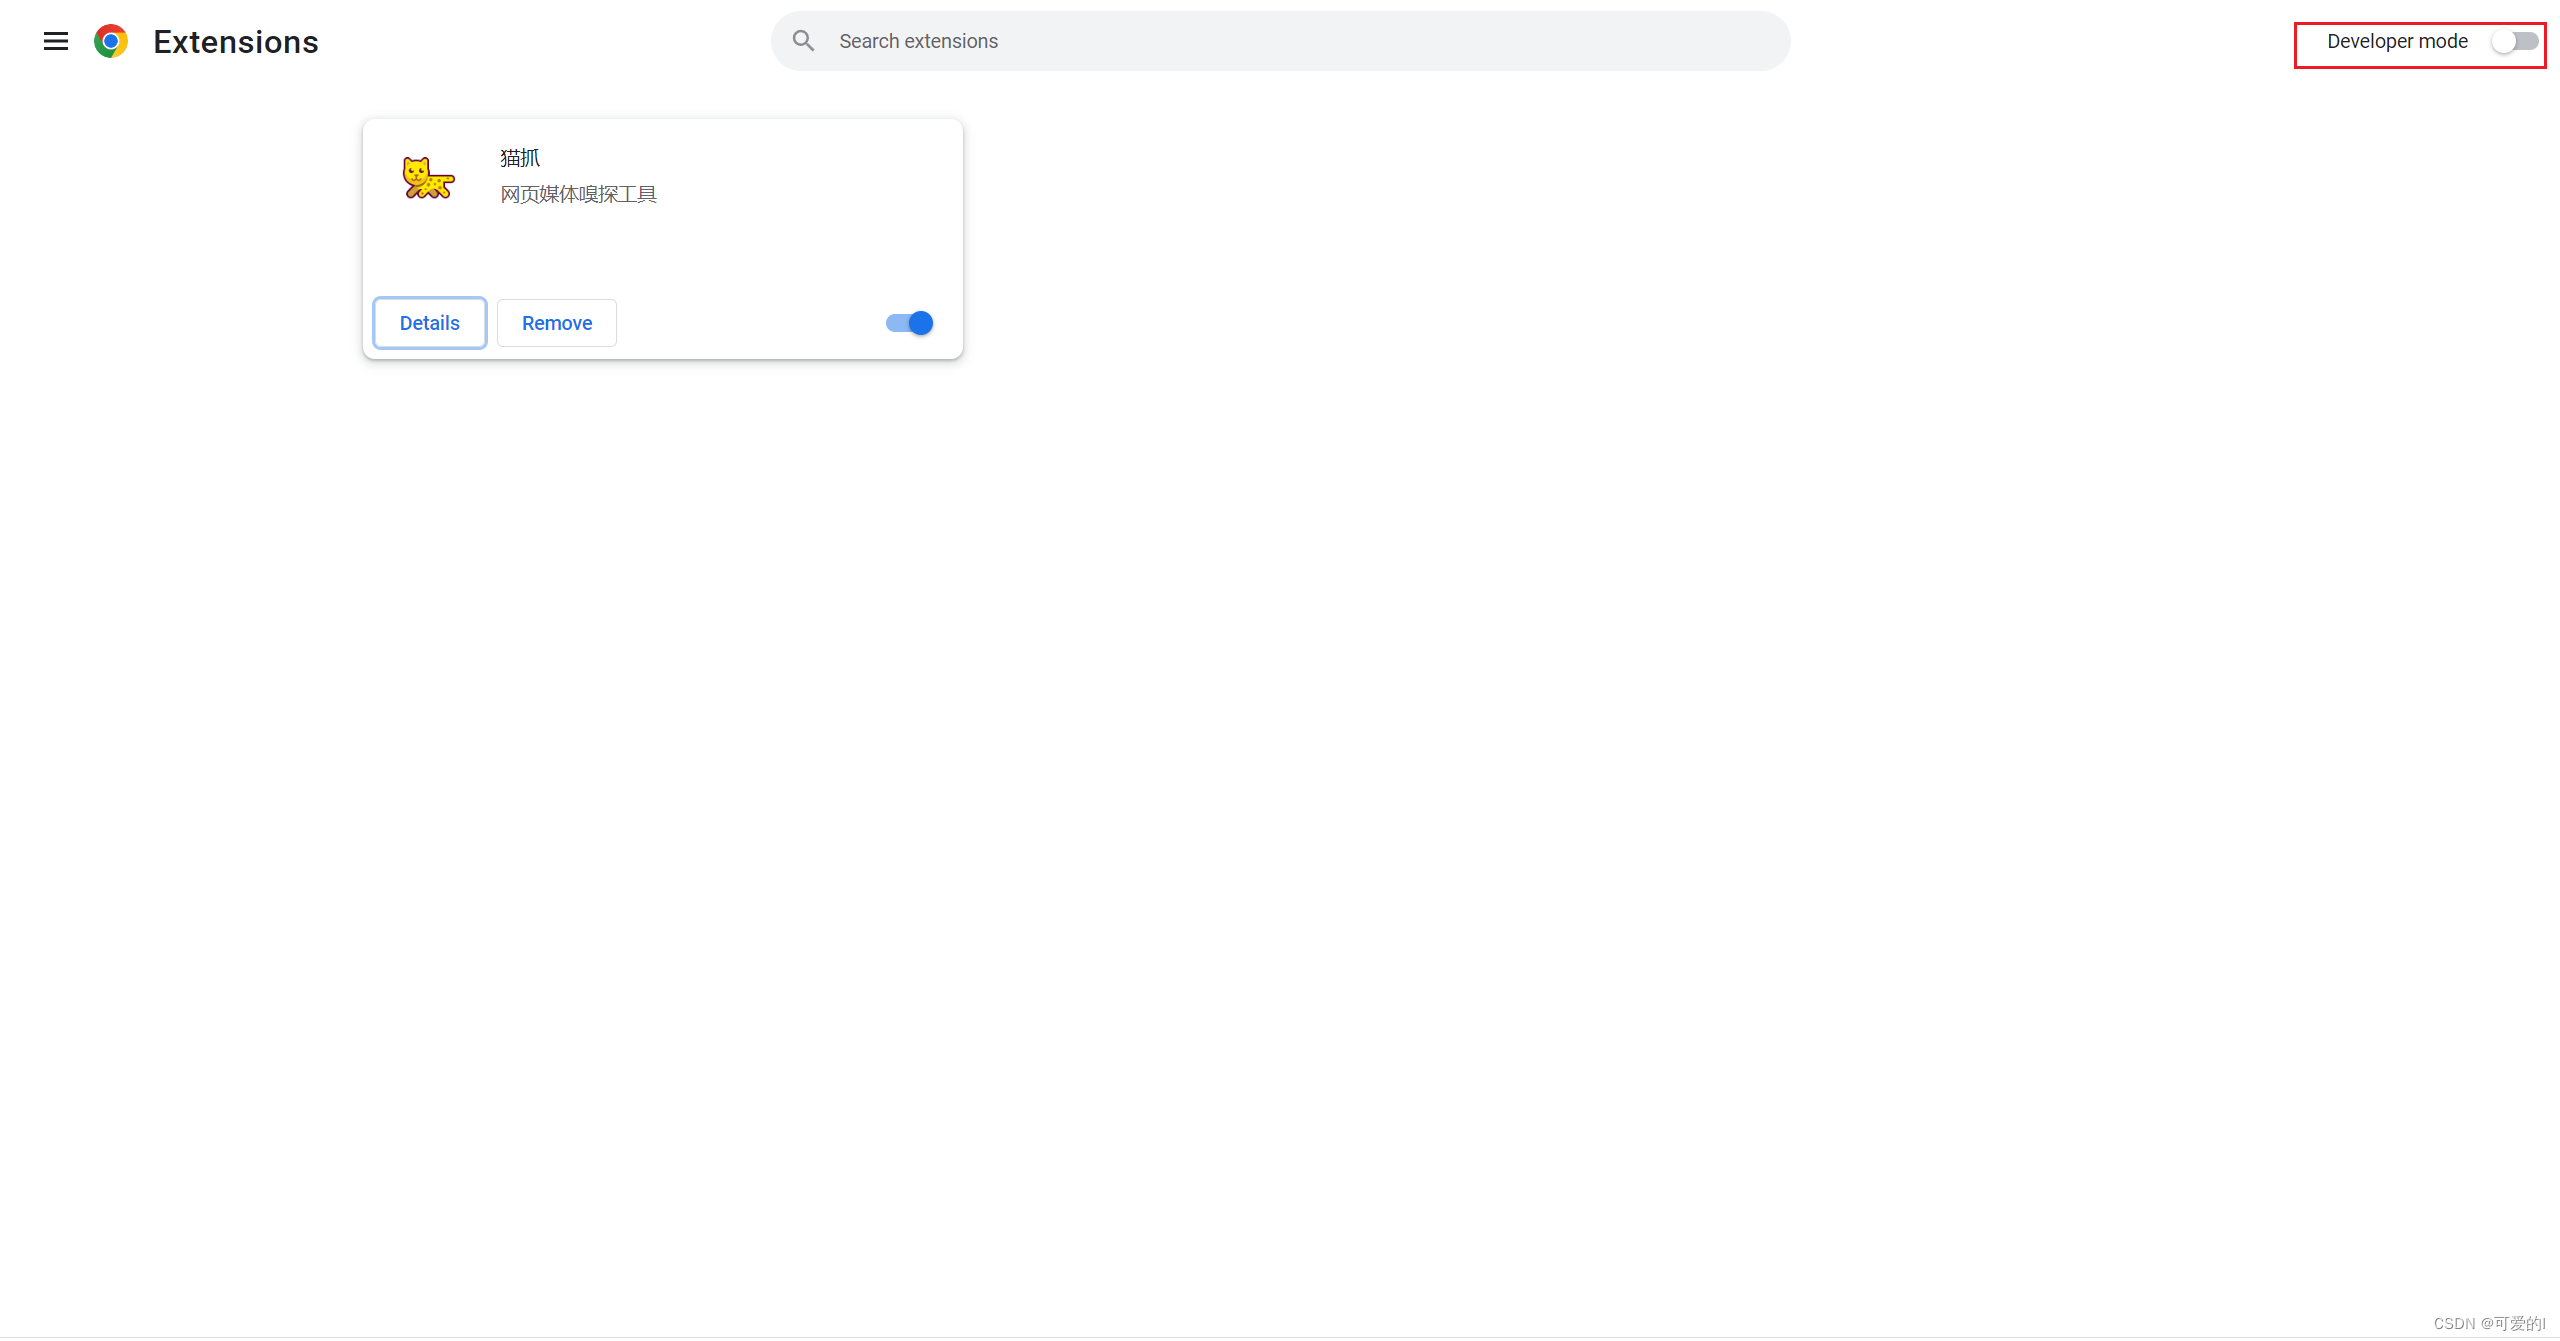The width and height of the screenshot is (2560, 1341).
Task: Select the 猫抓 extension name text
Action: point(520,158)
